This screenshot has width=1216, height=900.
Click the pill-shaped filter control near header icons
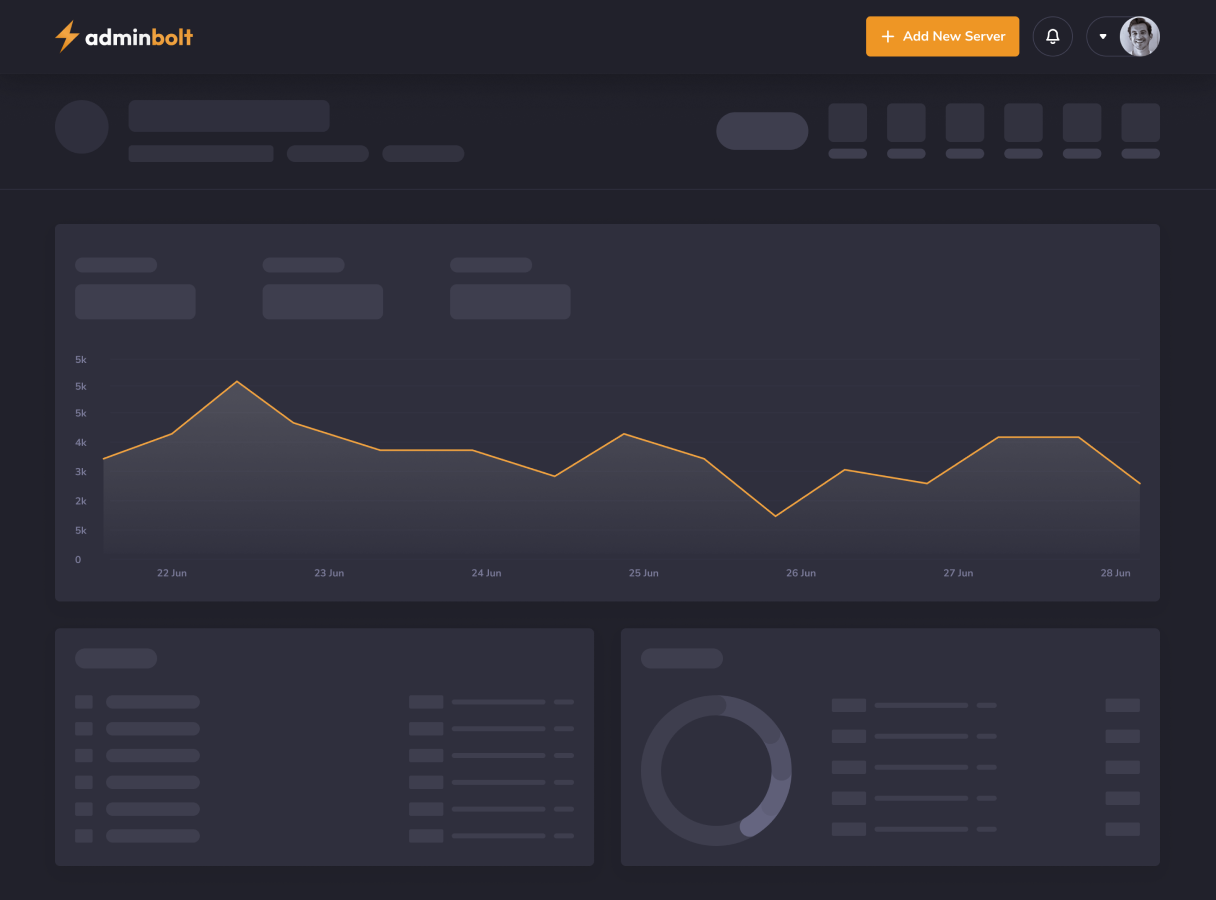click(x=762, y=130)
